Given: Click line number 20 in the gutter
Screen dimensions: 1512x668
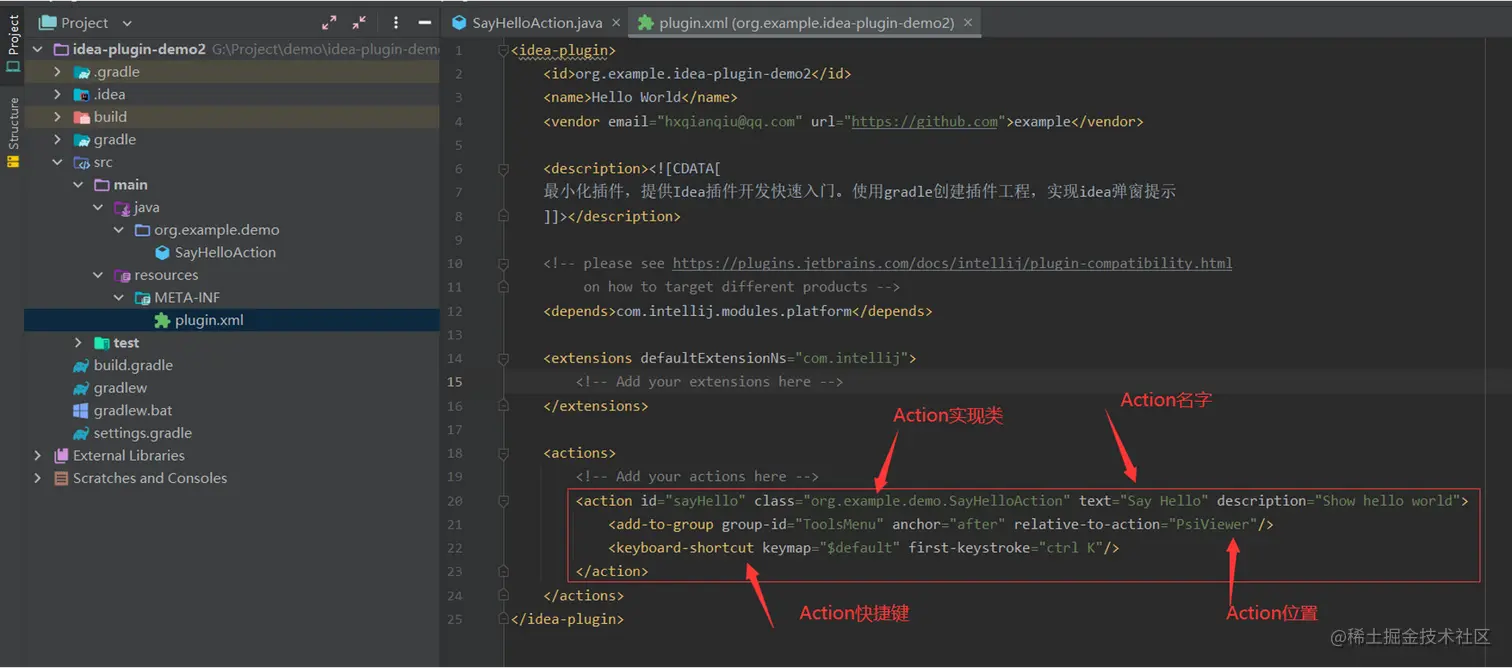Looking at the screenshot, I should [x=455, y=501].
